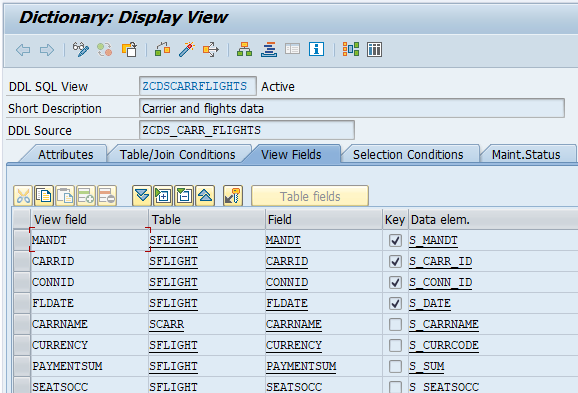Click the Collapse node minus icon
The image size is (578, 393).
click(184, 196)
